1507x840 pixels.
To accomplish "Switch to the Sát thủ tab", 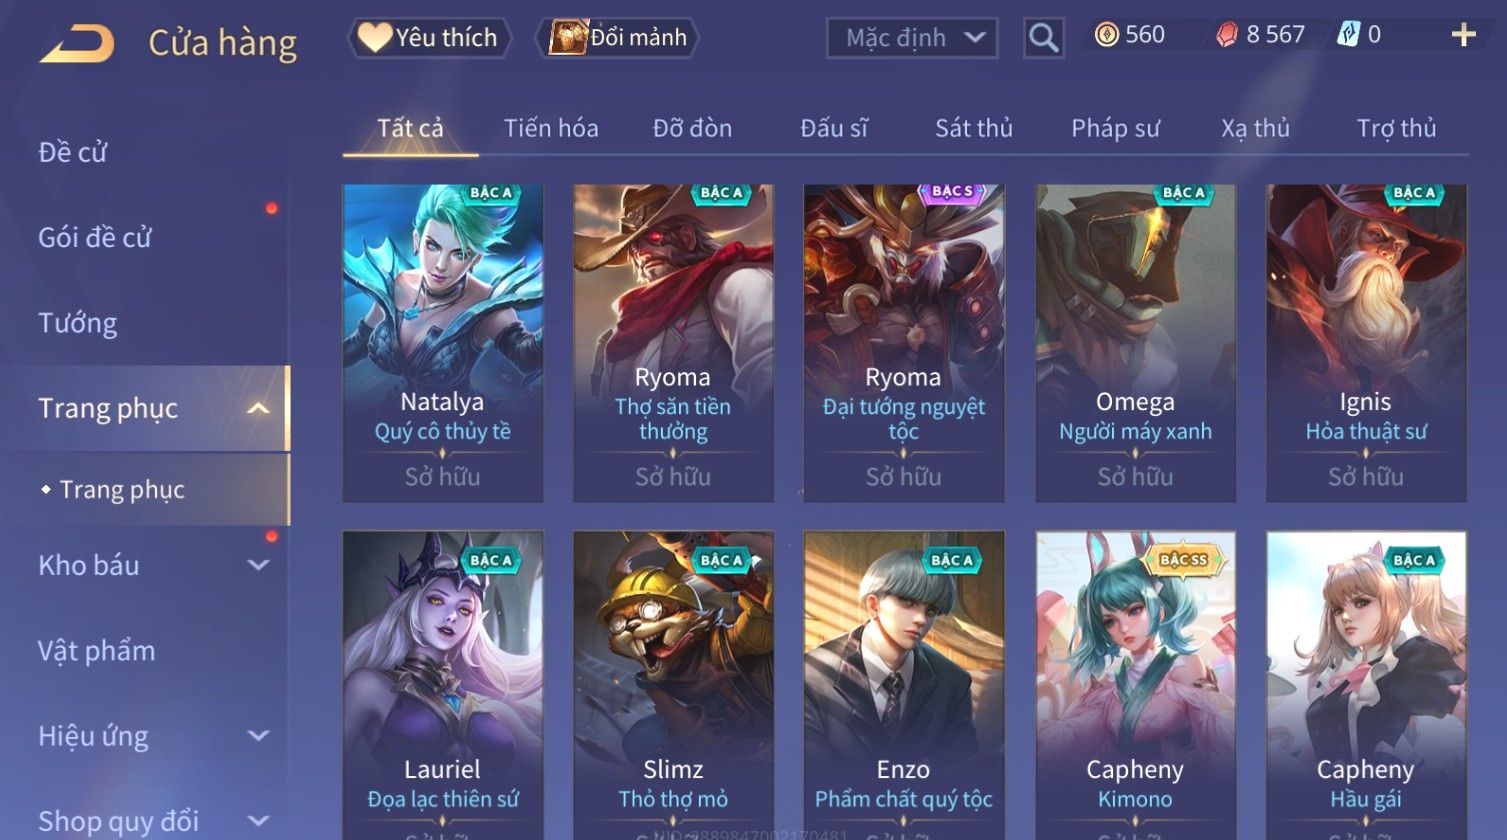I will [x=974, y=128].
